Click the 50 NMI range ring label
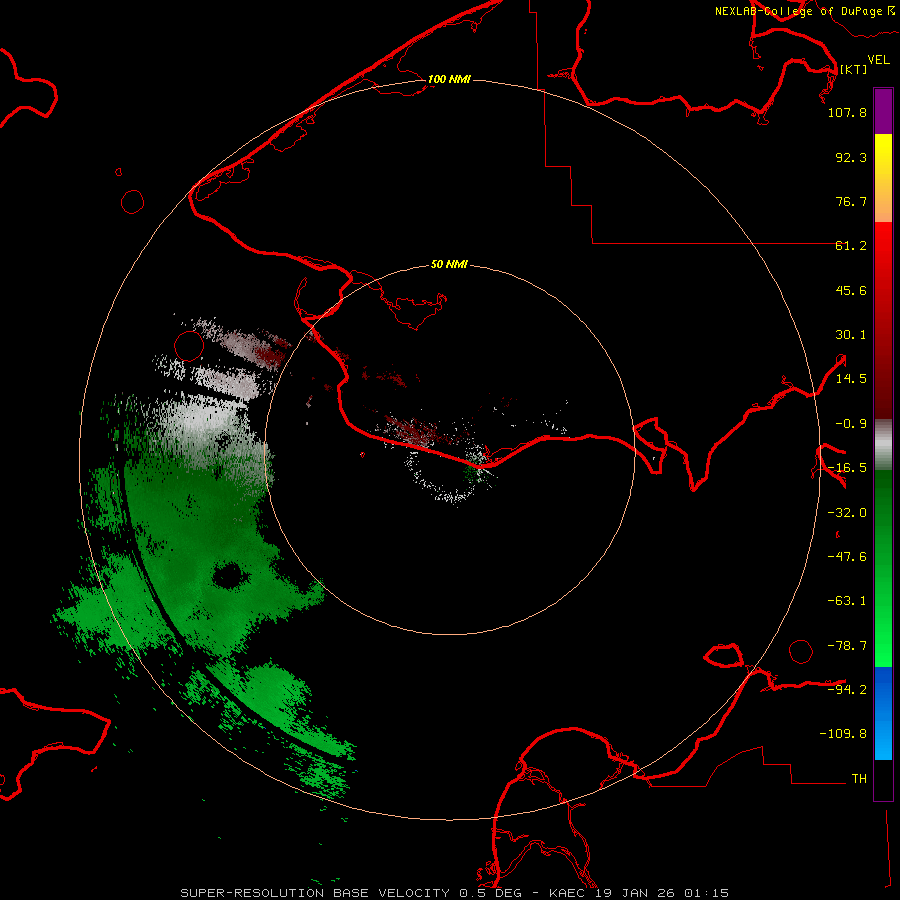The image size is (900, 900). click(x=449, y=265)
